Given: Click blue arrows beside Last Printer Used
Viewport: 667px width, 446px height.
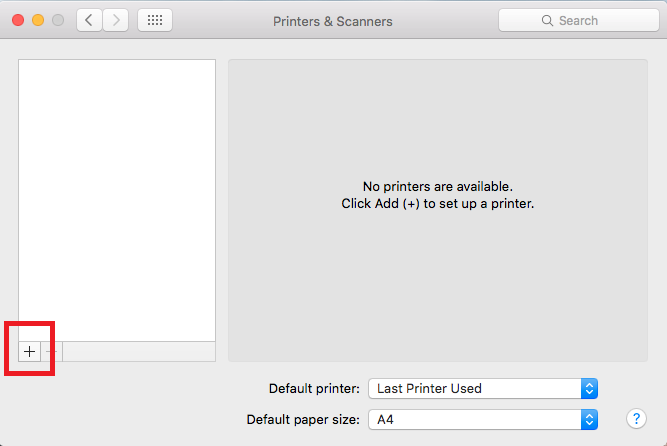Looking at the screenshot, I should pyautogui.click(x=590, y=389).
